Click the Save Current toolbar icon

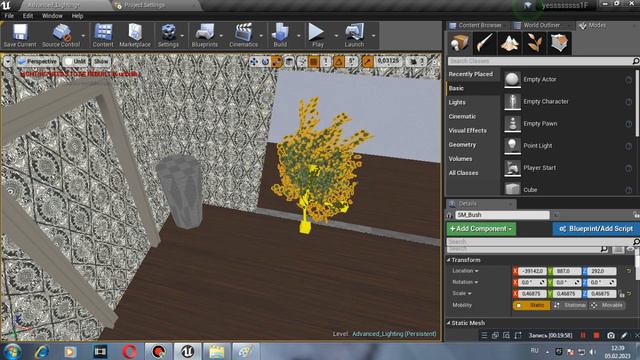[x=20, y=35]
